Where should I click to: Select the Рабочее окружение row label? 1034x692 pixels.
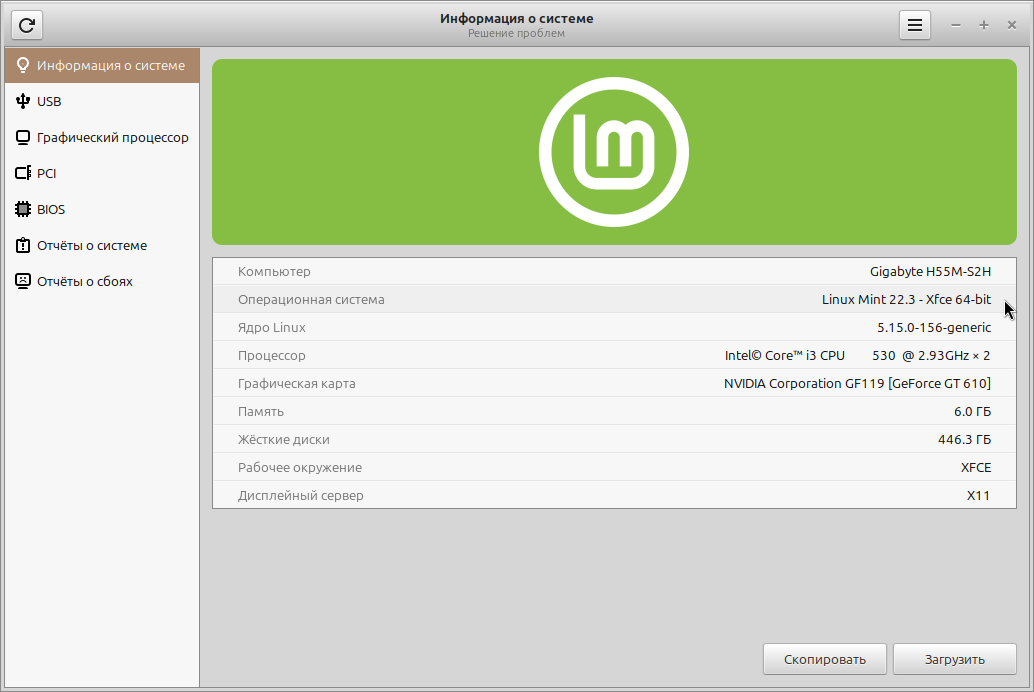[x=299, y=468]
